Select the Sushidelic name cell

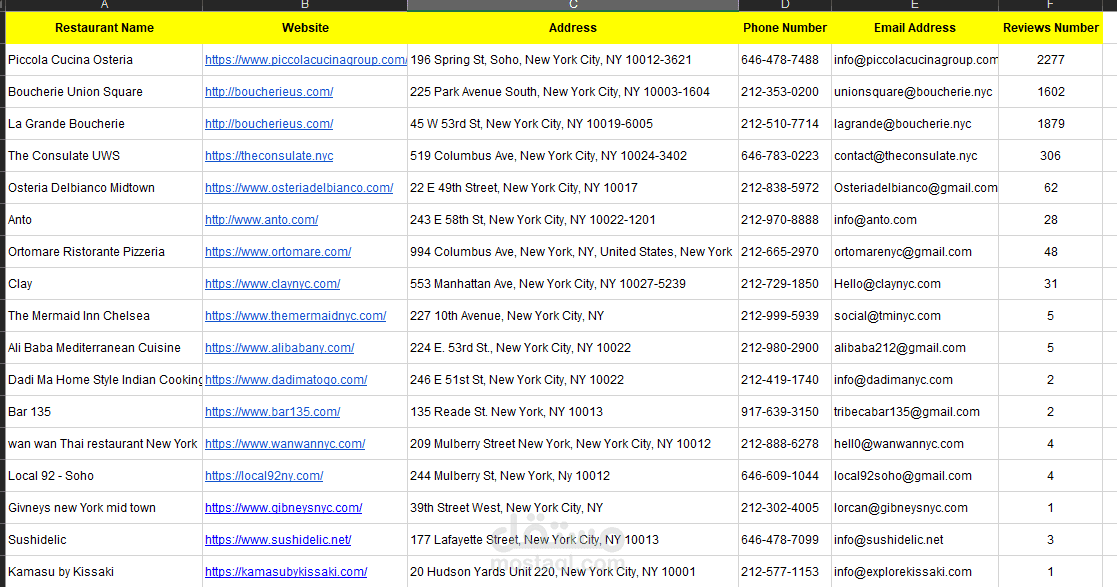(104, 541)
